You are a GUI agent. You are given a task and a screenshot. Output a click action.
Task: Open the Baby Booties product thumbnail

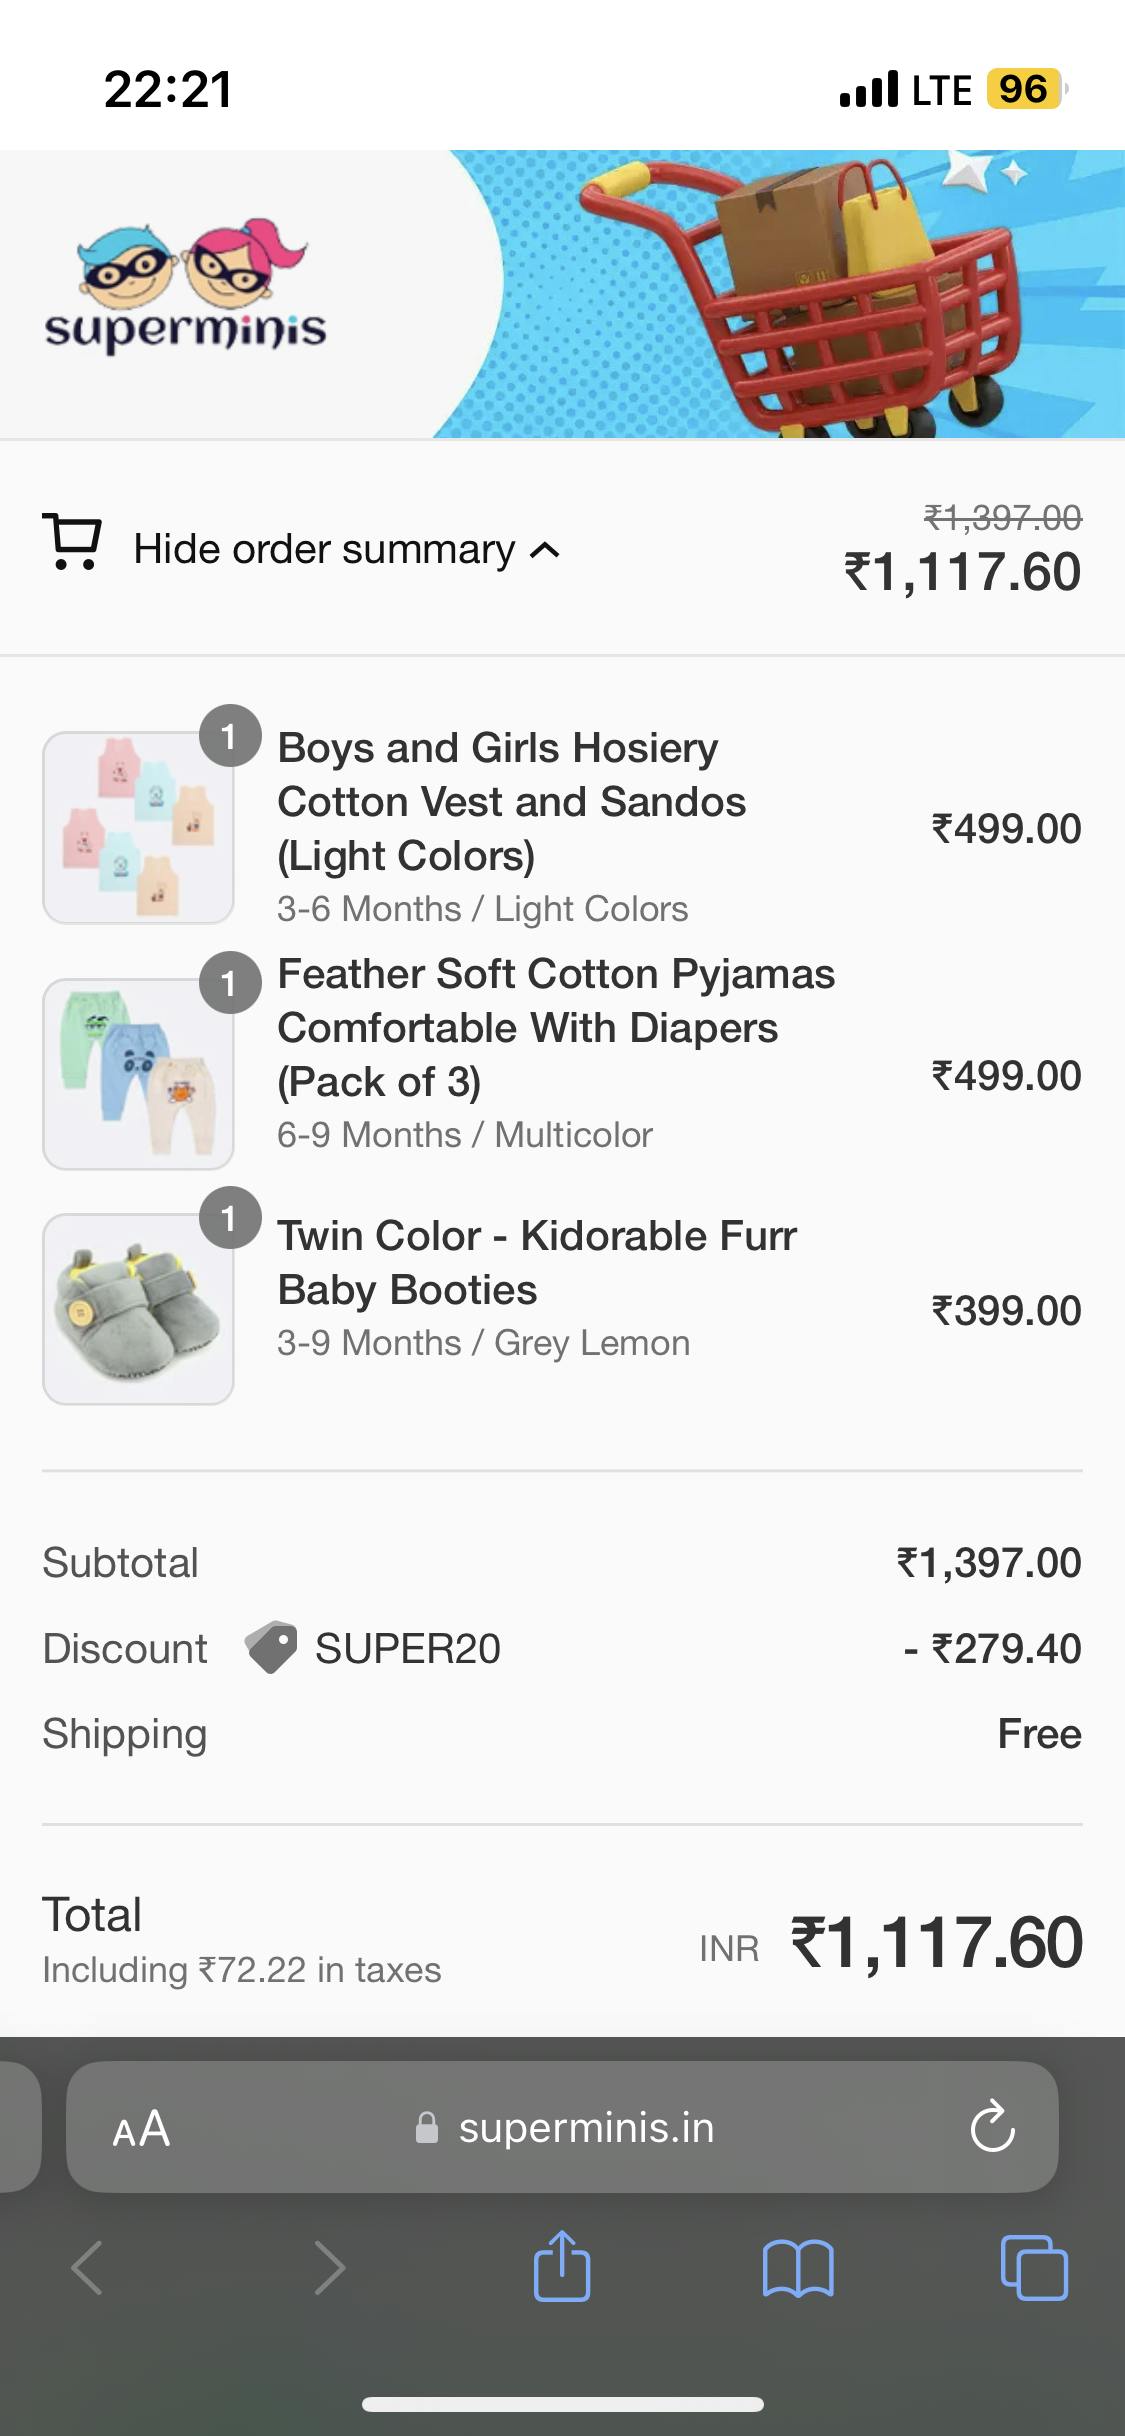click(x=138, y=1308)
